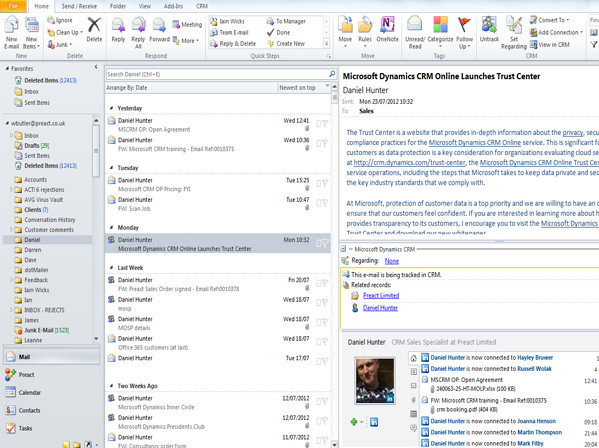Flag the FW: Microsoft CRM training email
This screenshot has width=599, height=448.
325,143
